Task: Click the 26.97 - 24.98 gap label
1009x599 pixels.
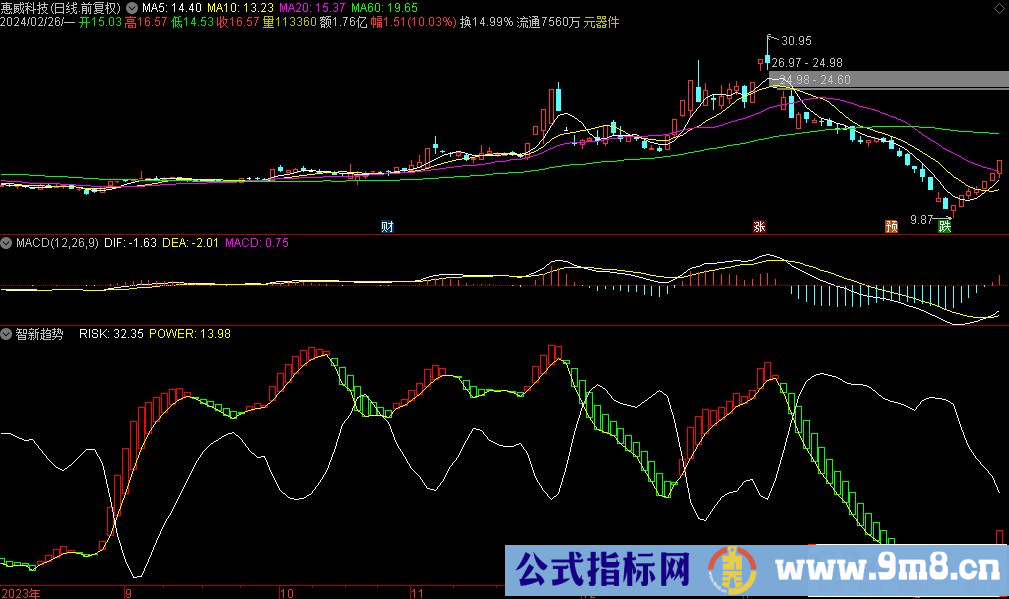Action: 807,62
